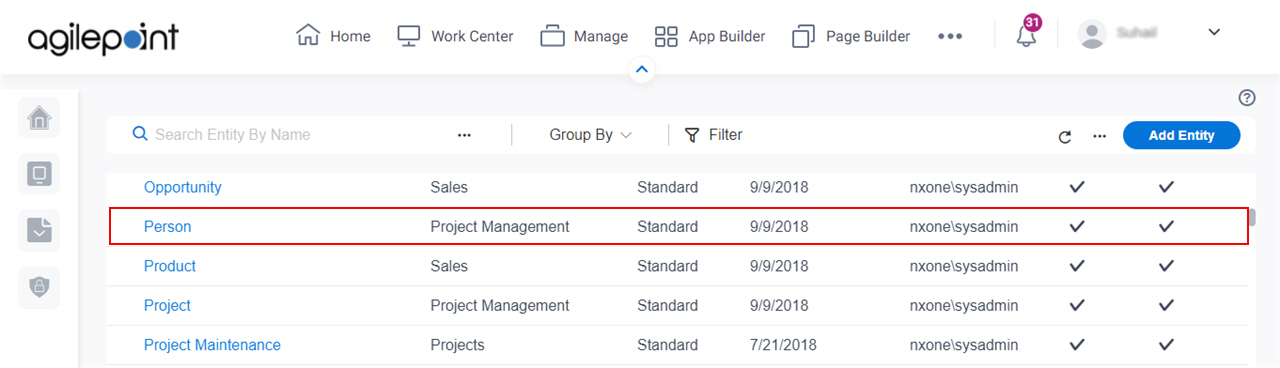
Task: Click the user avatar icon
Action: pos(1092,34)
